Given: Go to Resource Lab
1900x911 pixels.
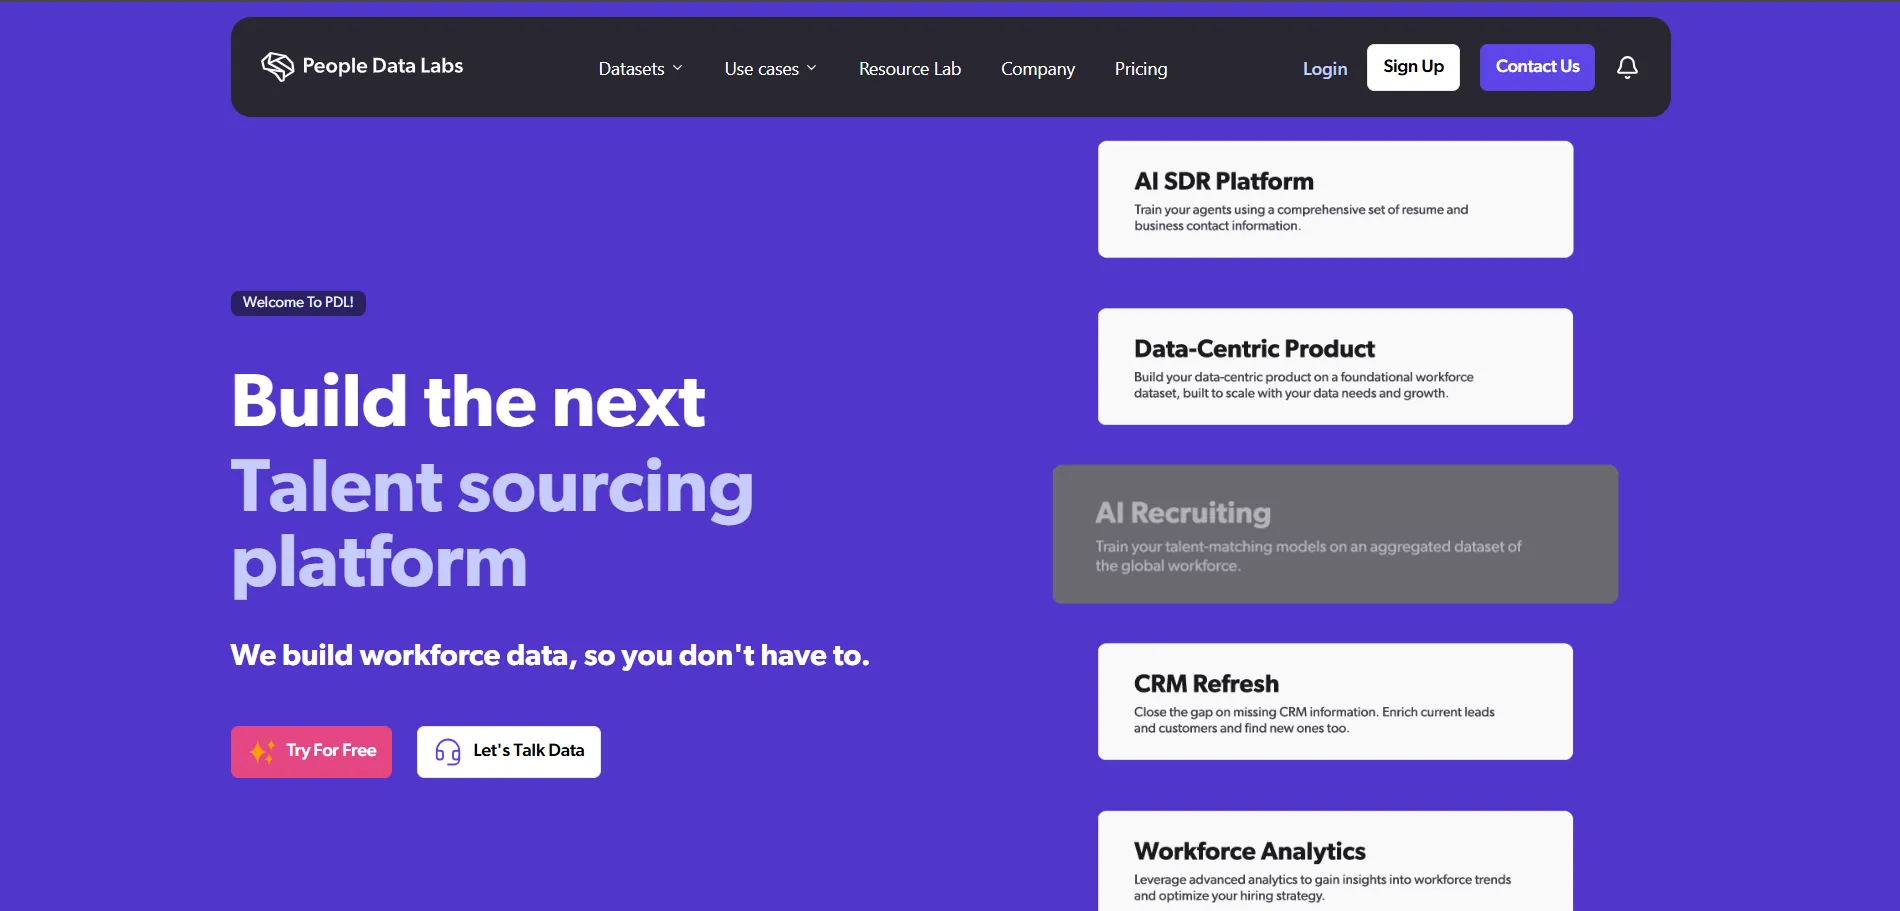Looking at the screenshot, I should (x=909, y=68).
